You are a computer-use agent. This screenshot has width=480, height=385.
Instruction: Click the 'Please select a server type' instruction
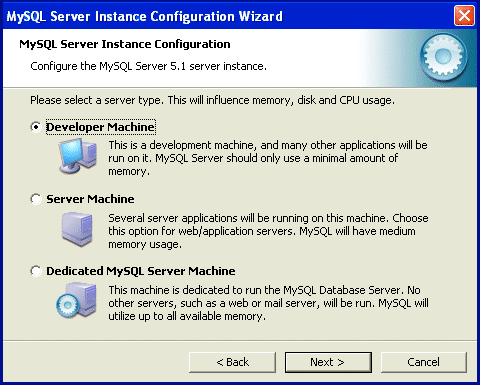212,100
